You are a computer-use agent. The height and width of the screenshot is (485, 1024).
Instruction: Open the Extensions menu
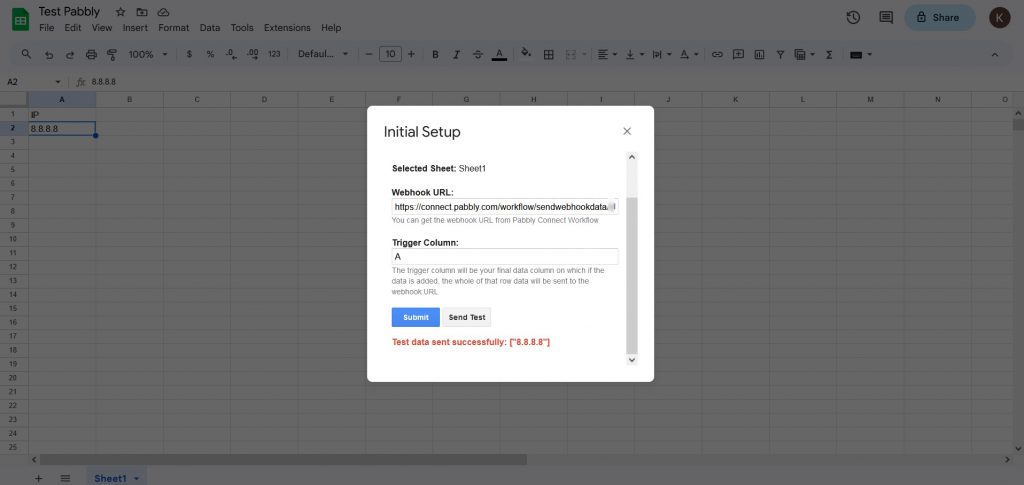pyautogui.click(x=288, y=28)
